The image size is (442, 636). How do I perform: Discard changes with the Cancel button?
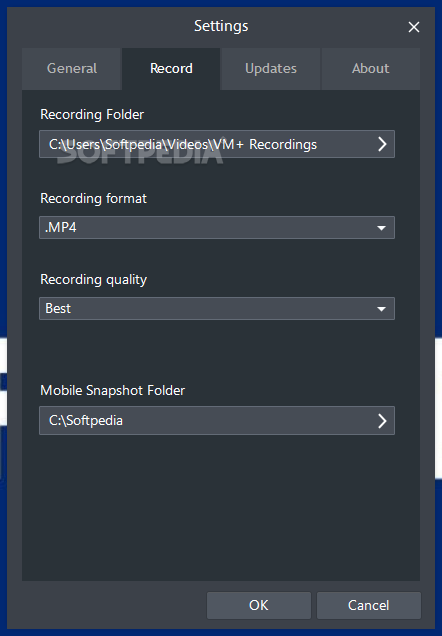[369, 605]
